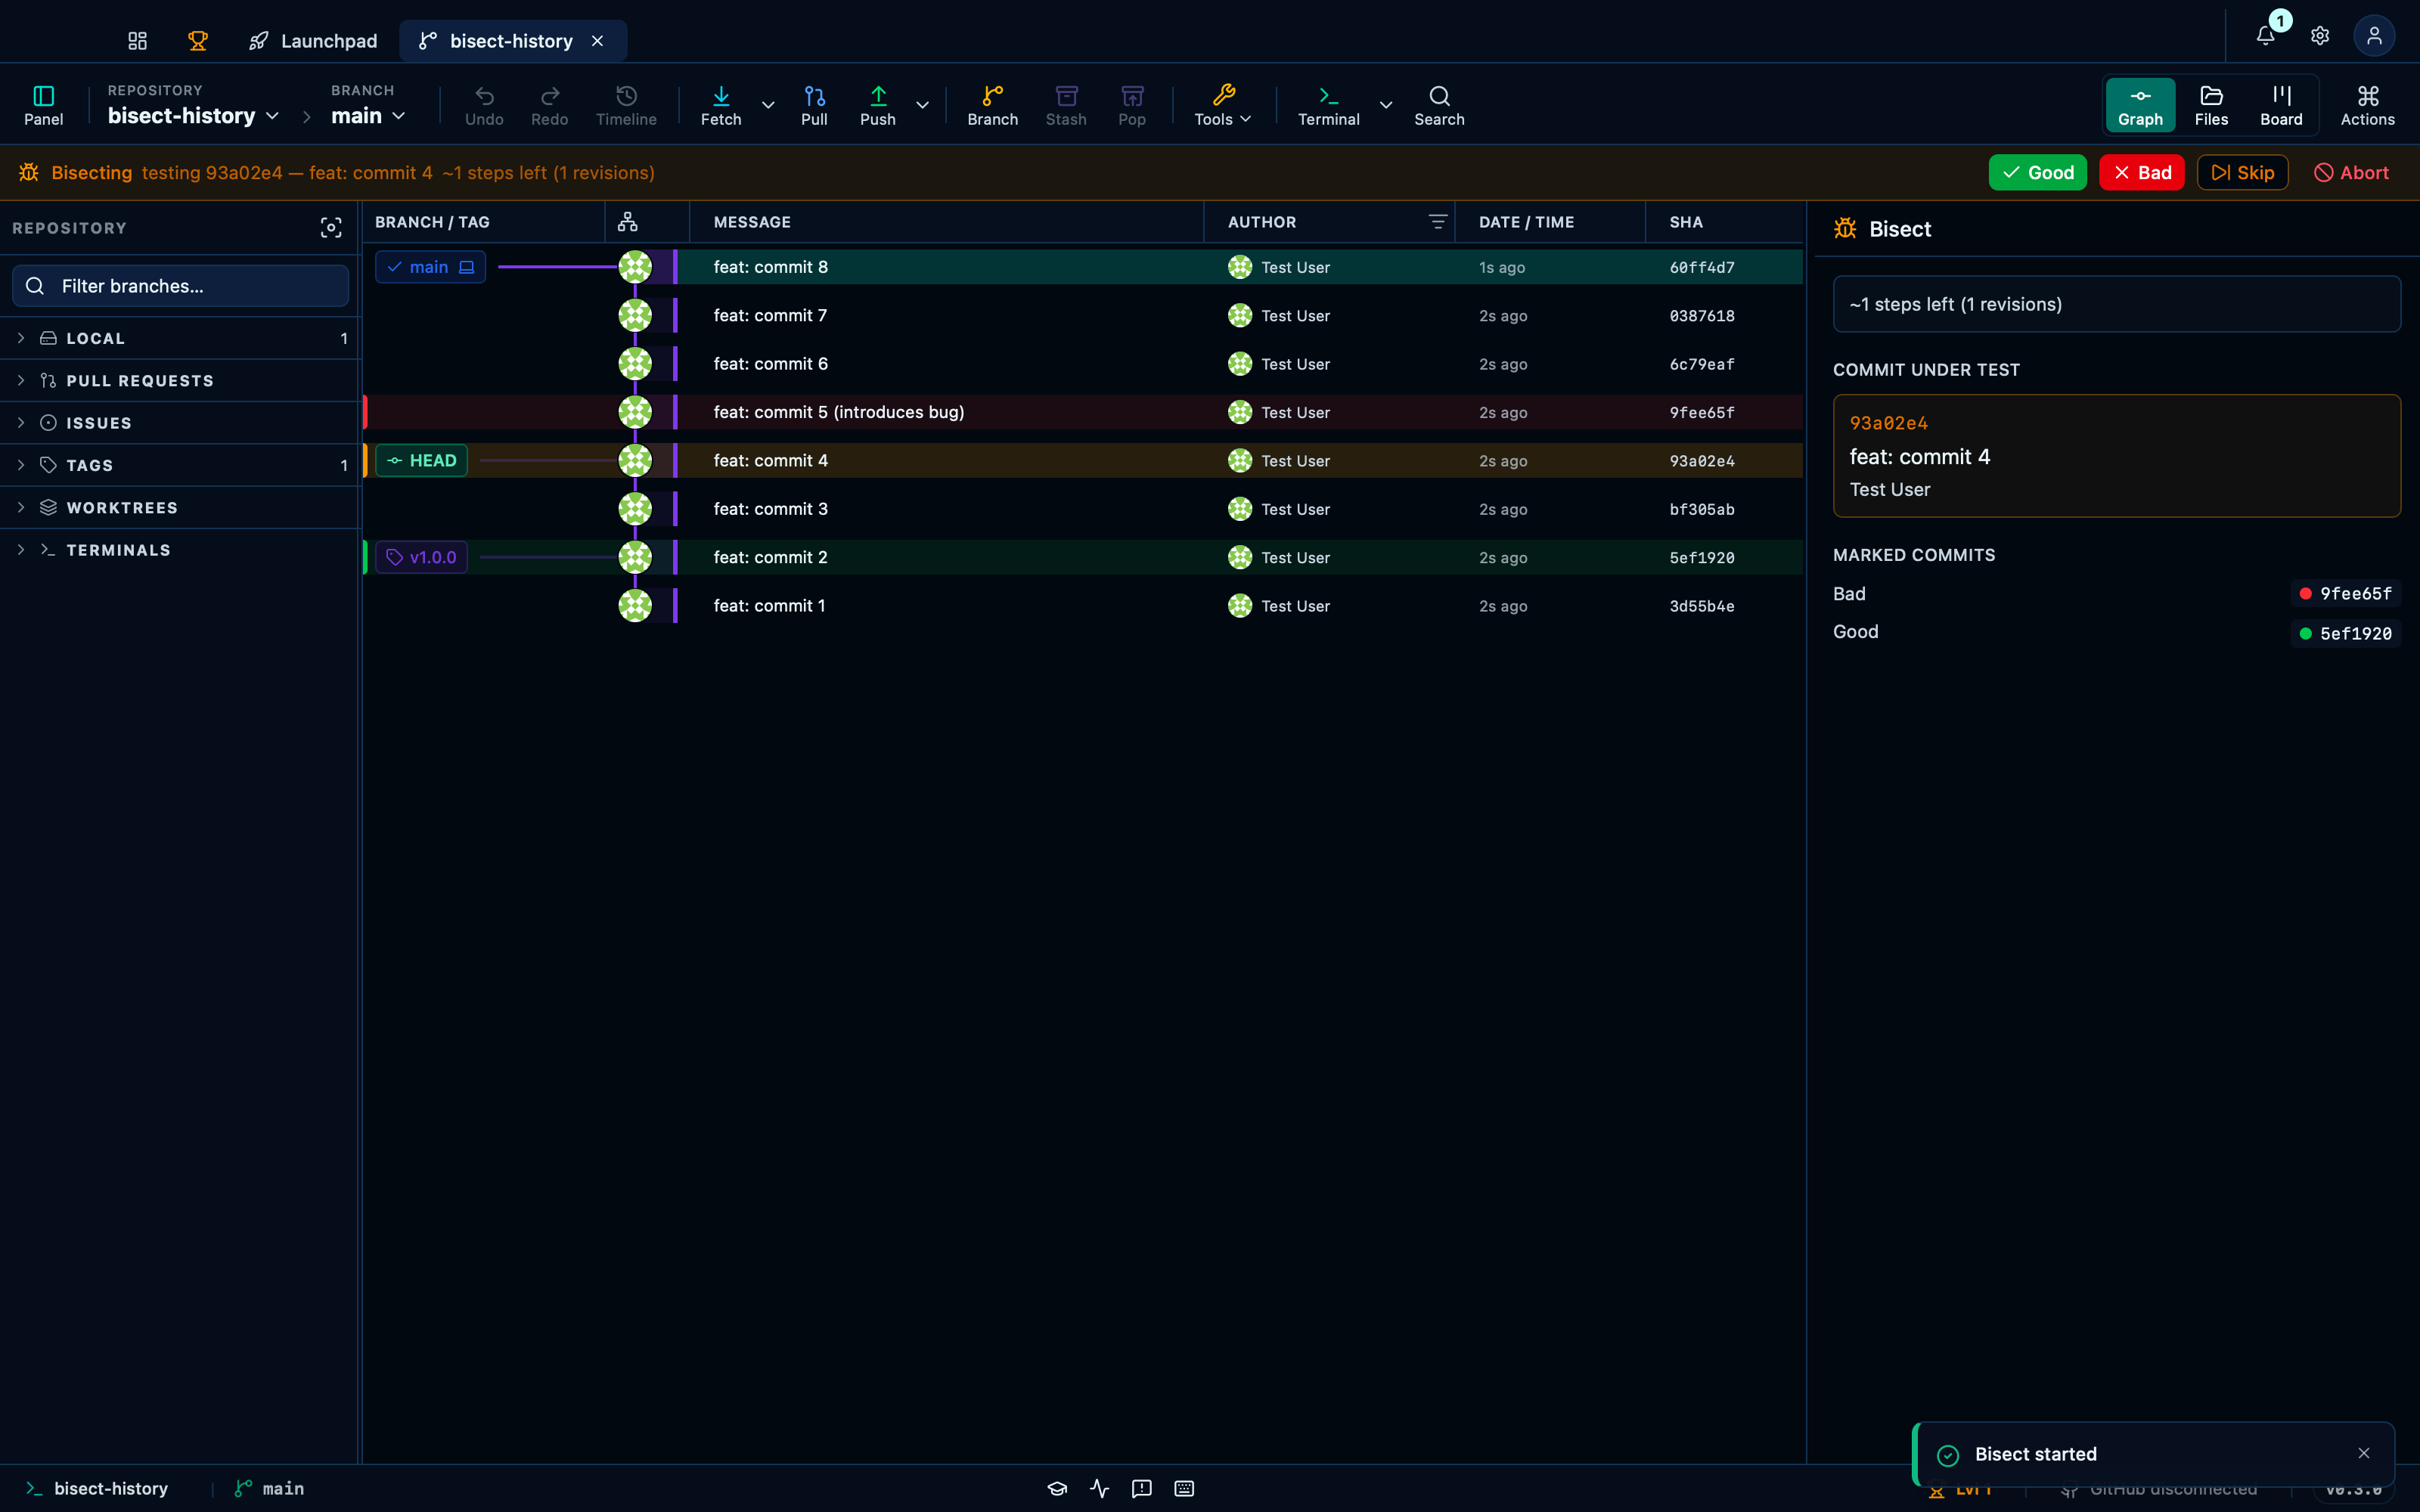This screenshot has width=2420, height=1512.
Task: Open the feedback message icon in status bar
Action: click(1142, 1488)
